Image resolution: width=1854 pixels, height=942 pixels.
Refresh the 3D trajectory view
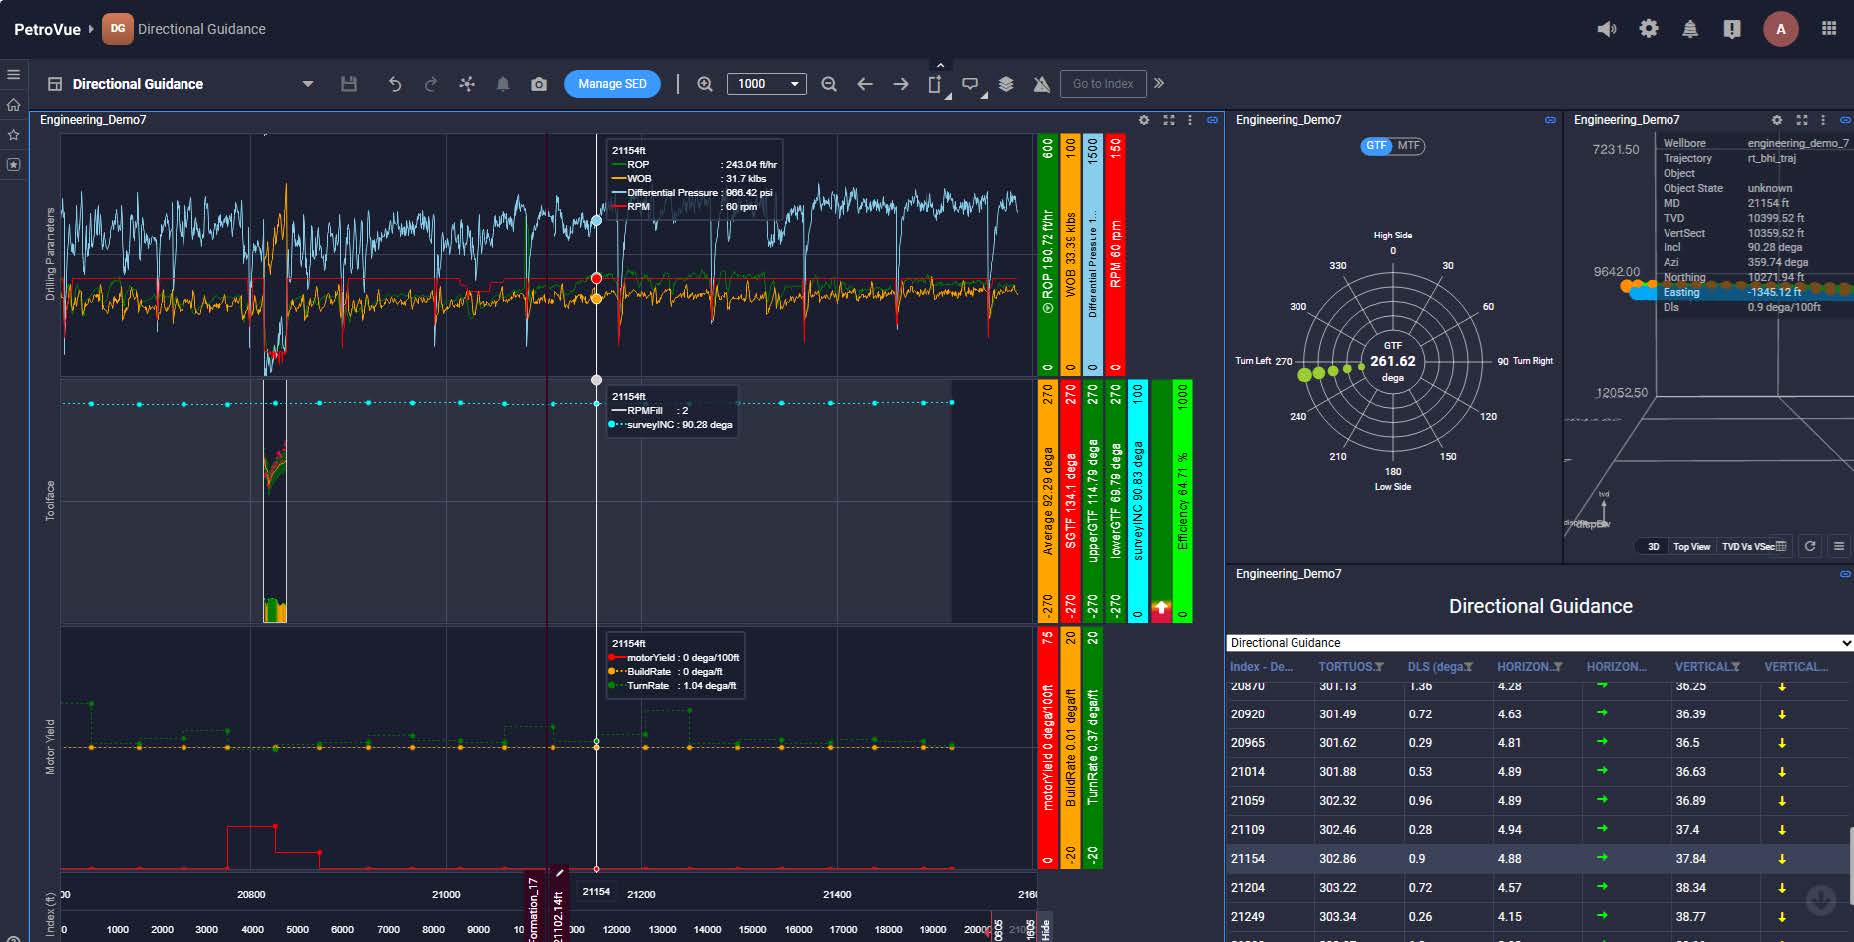[x=1809, y=546]
